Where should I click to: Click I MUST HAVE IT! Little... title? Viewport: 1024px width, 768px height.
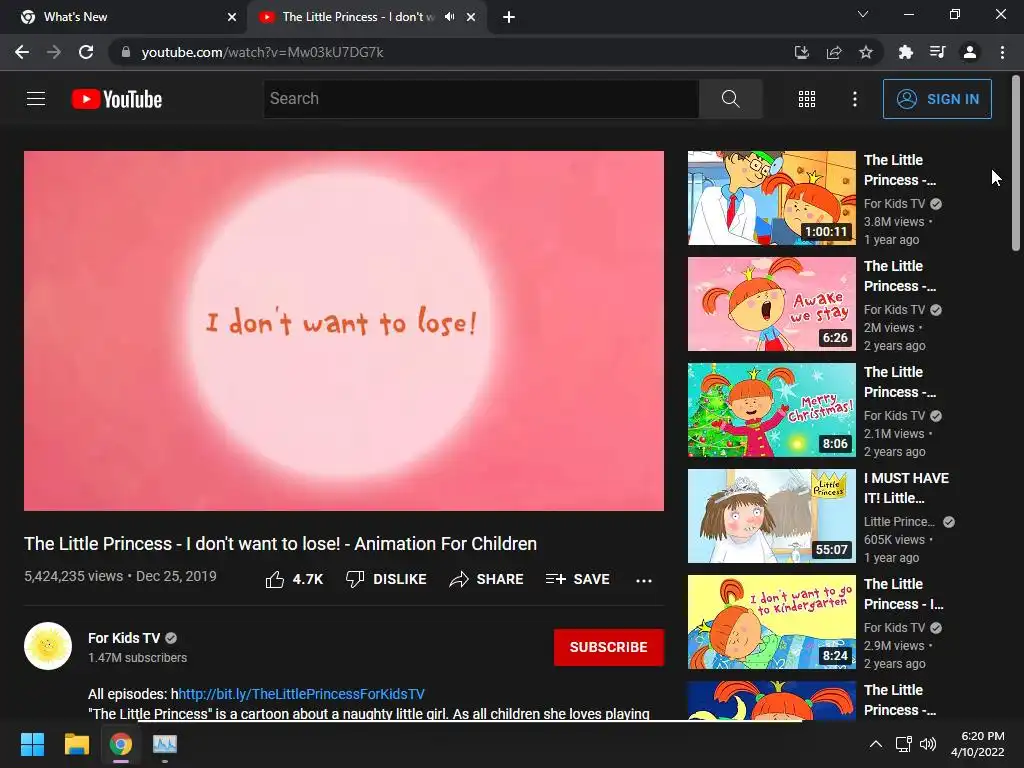pos(906,488)
